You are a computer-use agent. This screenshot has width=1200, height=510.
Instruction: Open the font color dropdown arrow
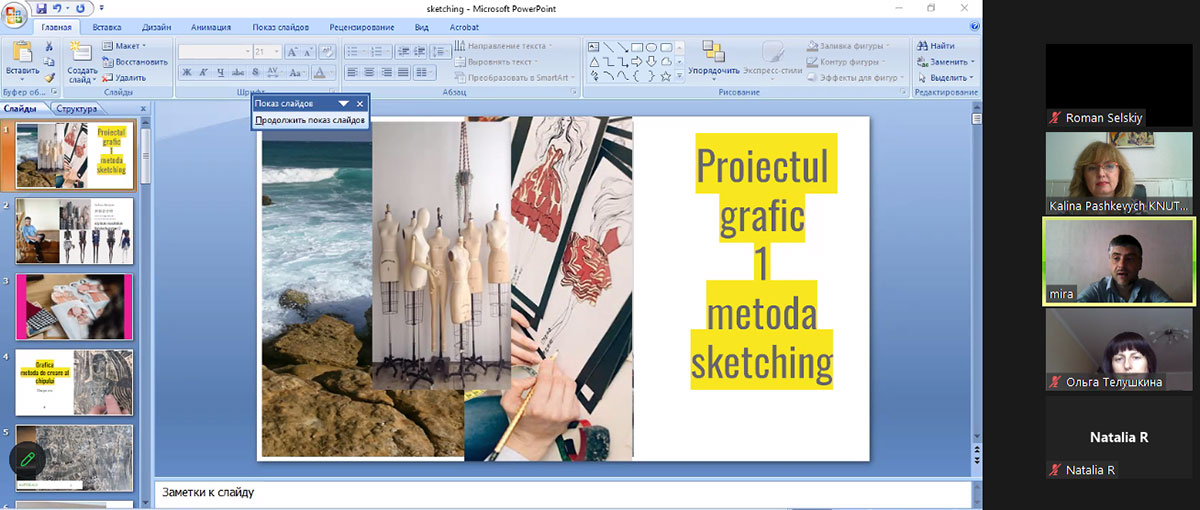[332, 72]
